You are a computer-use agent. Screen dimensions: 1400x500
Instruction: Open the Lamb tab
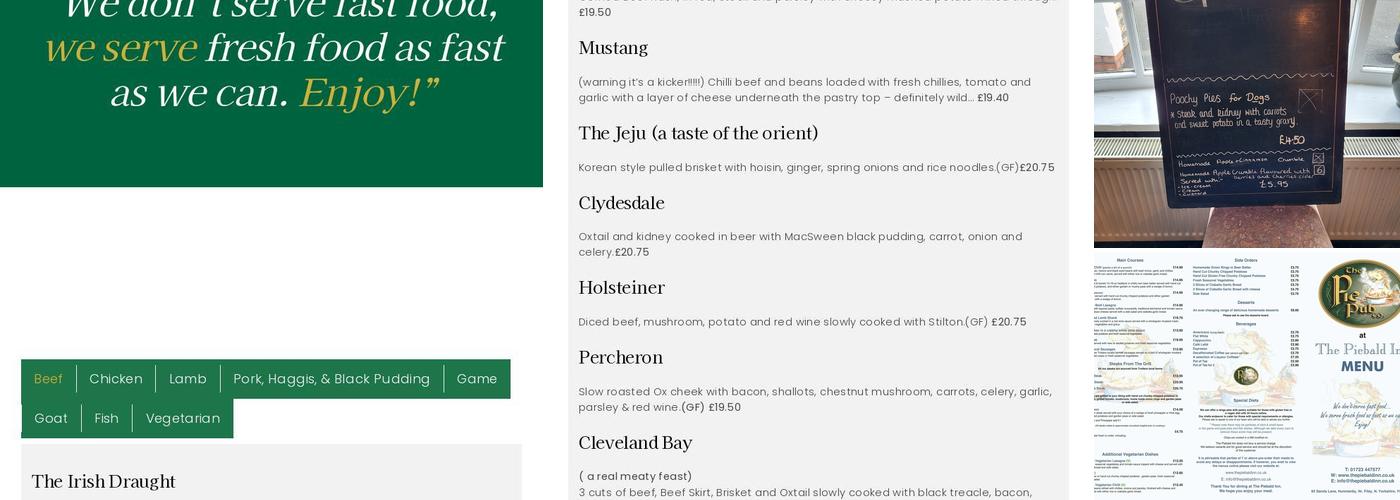click(x=188, y=379)
